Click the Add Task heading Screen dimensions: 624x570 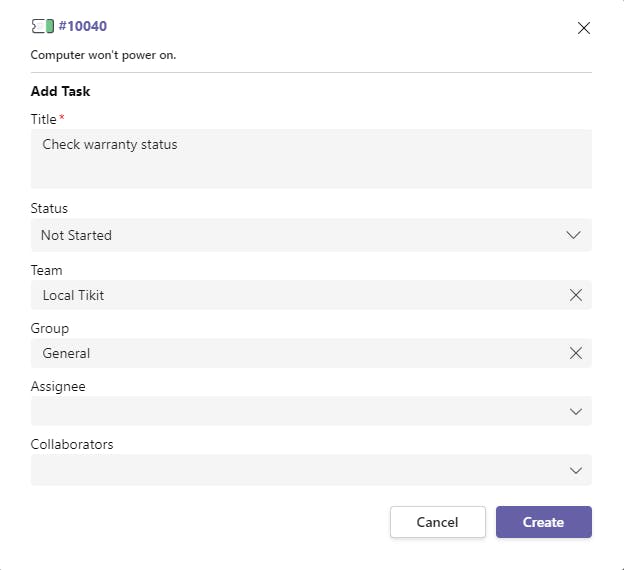coord(61,91)
